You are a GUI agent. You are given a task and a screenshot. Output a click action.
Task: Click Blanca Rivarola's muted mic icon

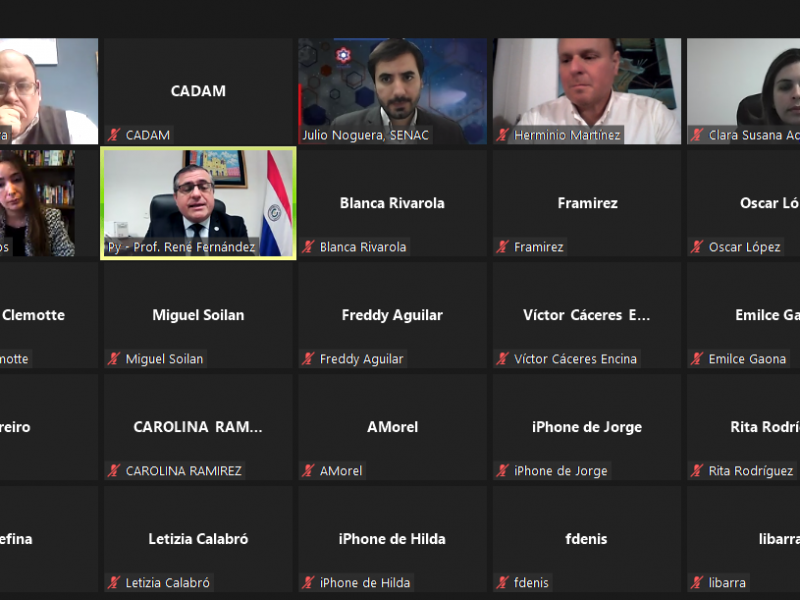coord(308,247)
